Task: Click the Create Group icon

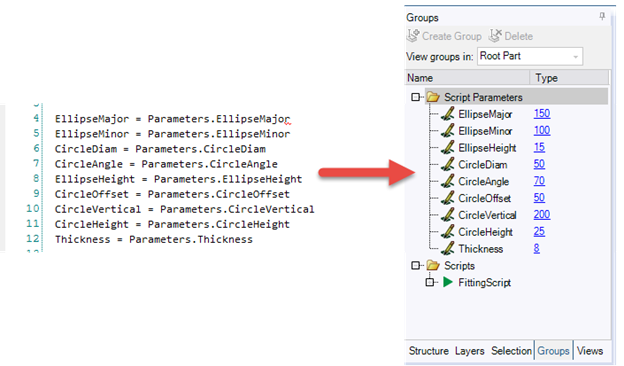Action: tap(413, 36)
